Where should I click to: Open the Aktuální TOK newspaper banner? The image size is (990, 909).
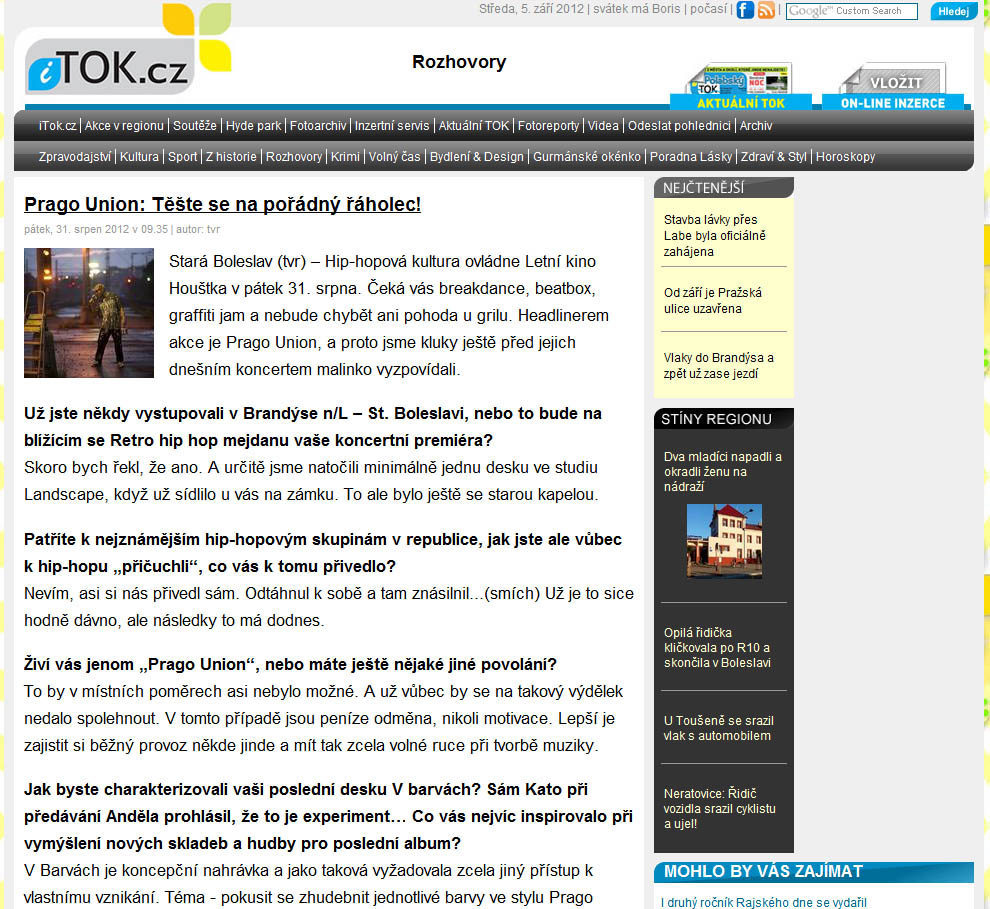[741, 86]
